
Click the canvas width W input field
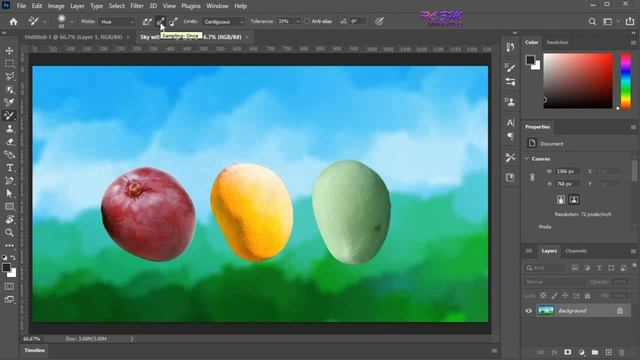(567, 171)
